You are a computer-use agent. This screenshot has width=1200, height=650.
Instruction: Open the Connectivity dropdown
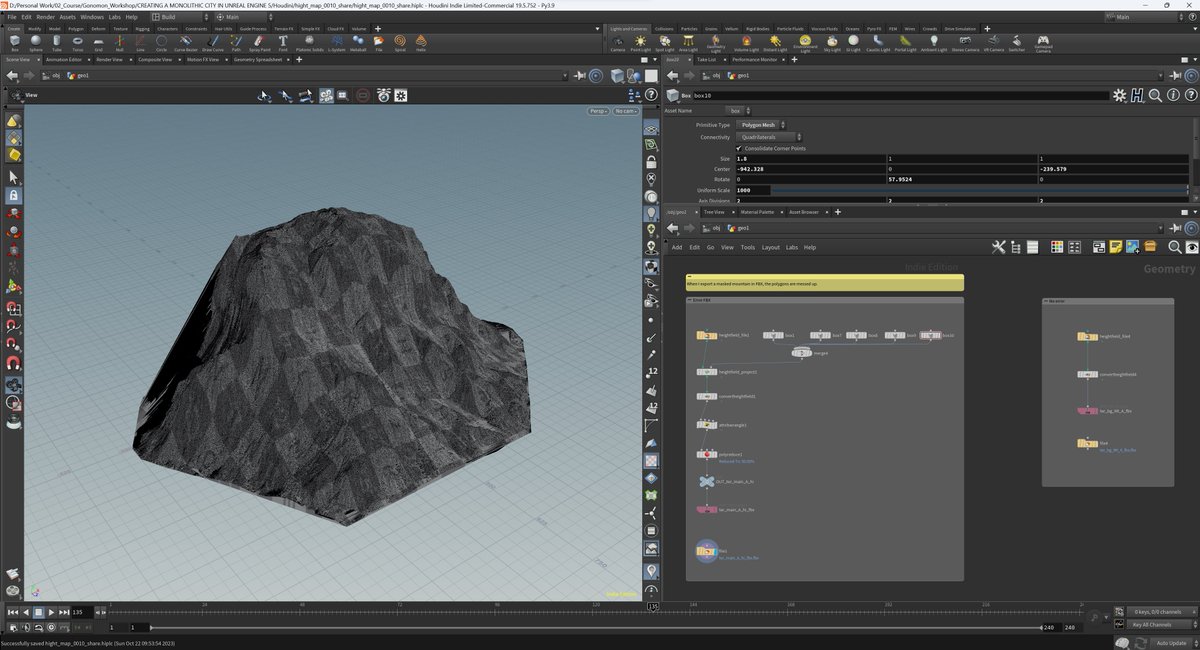[769, 137]
